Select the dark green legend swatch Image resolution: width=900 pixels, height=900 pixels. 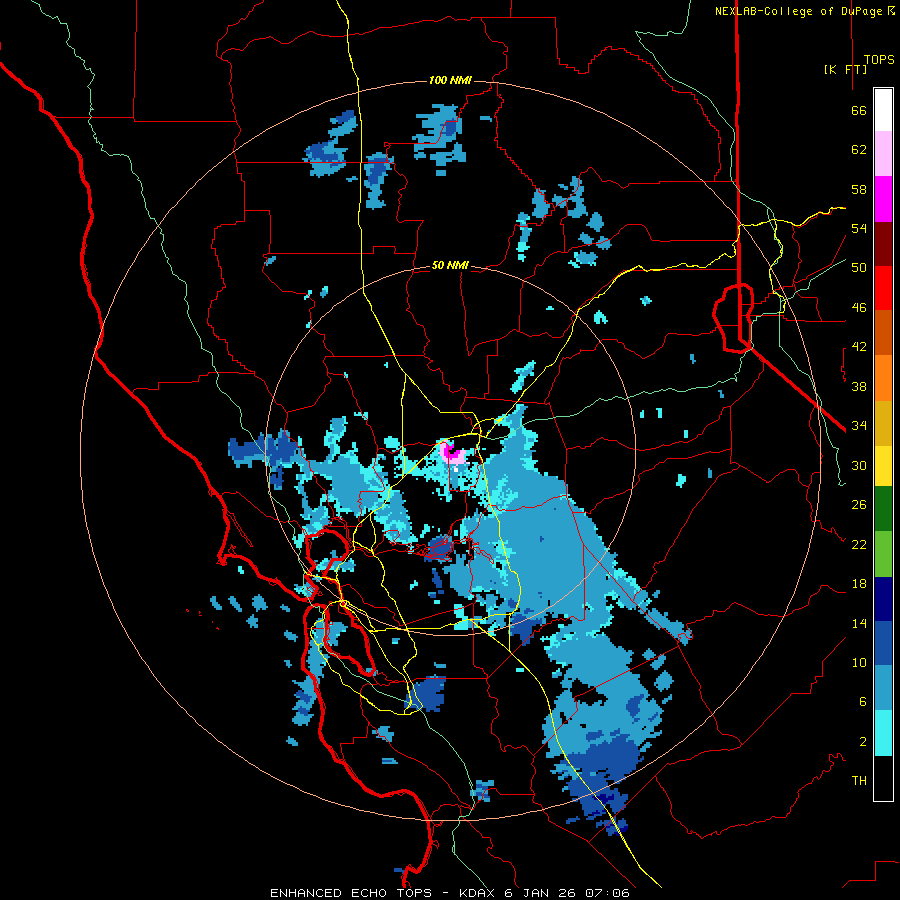pos(883,509)
